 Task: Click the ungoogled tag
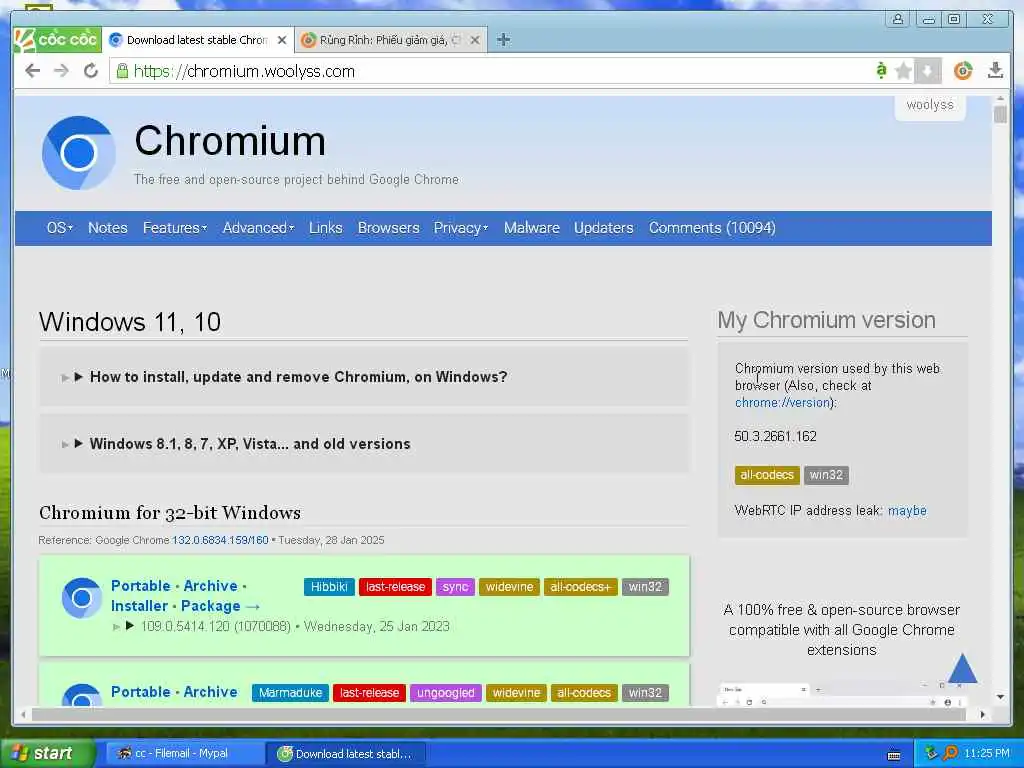[x=446, y=693]
